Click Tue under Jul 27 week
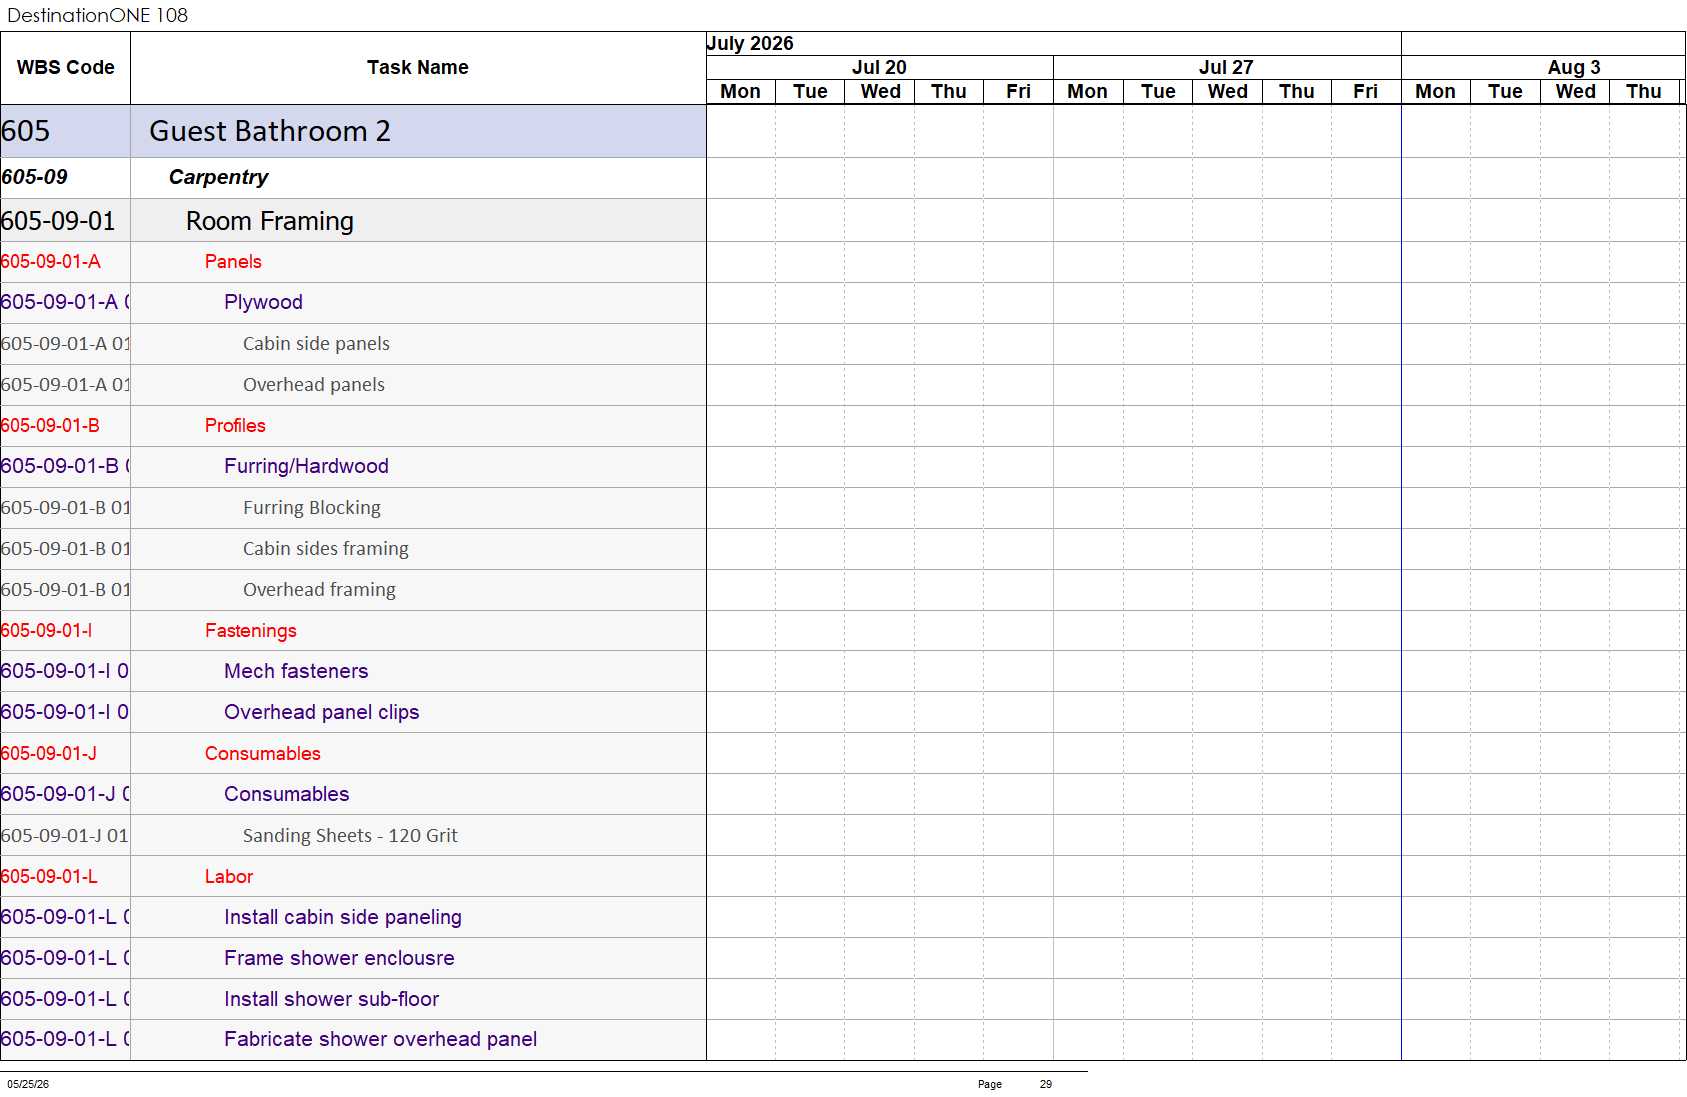 tap(1158, 91)
